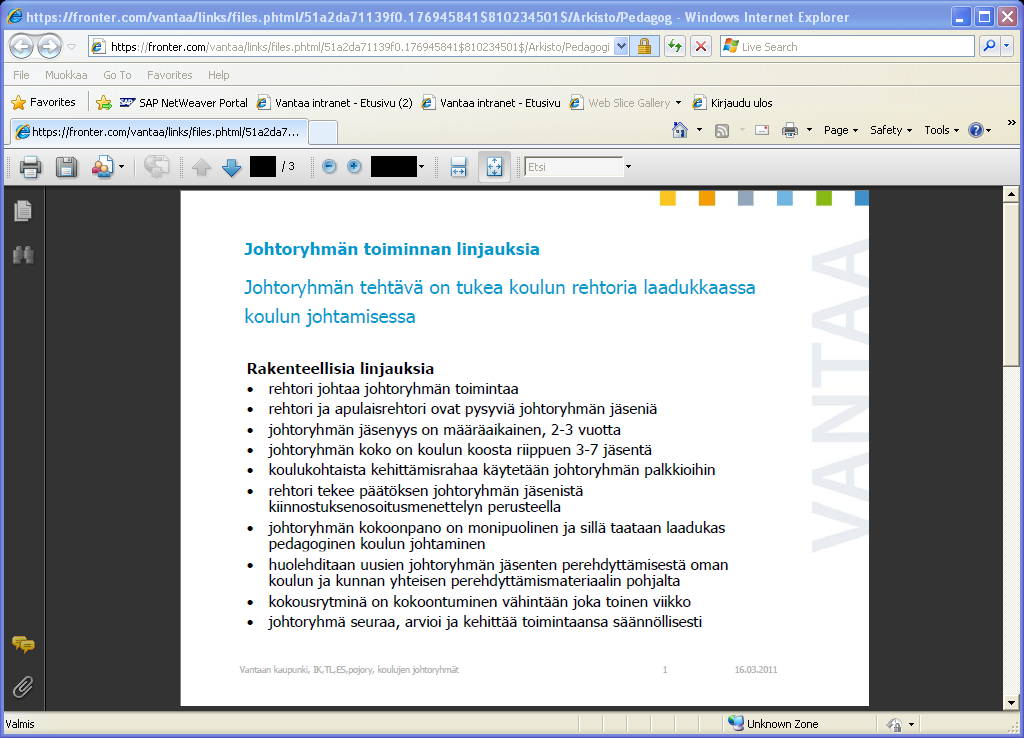View the security lock icon

click(x=644, y=47)
